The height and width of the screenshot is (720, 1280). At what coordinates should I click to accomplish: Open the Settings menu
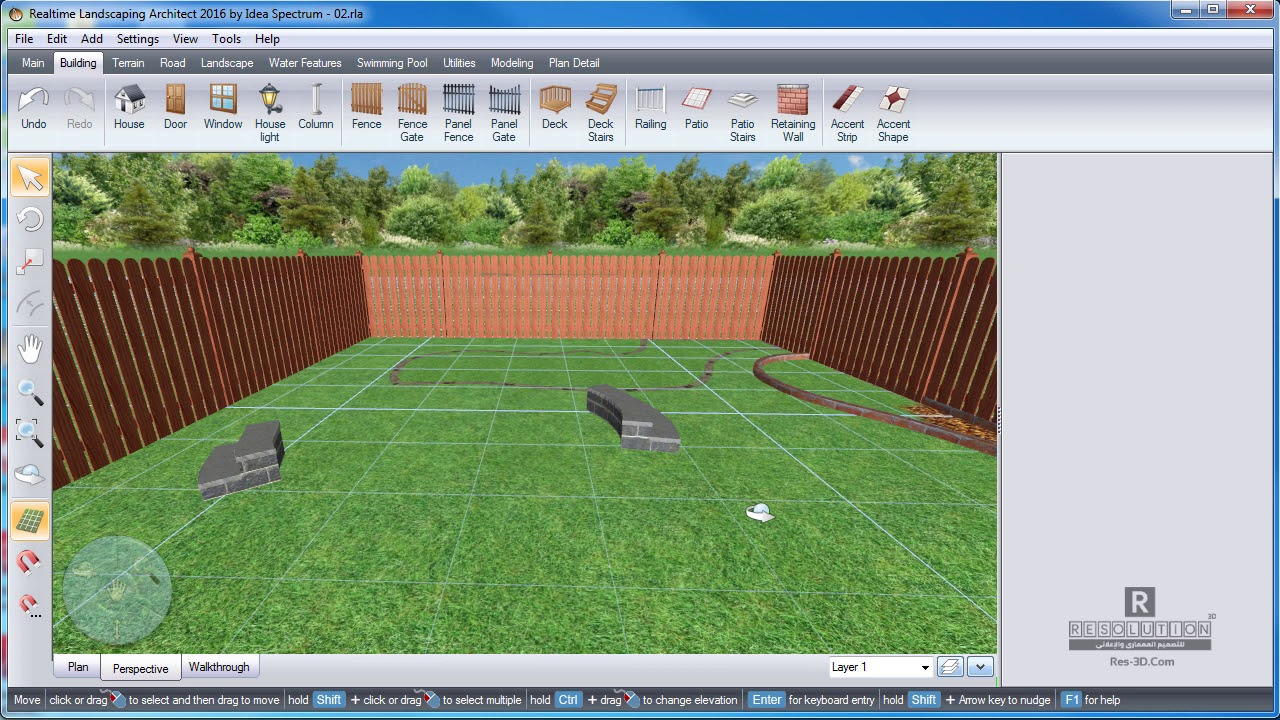(138, 39)
